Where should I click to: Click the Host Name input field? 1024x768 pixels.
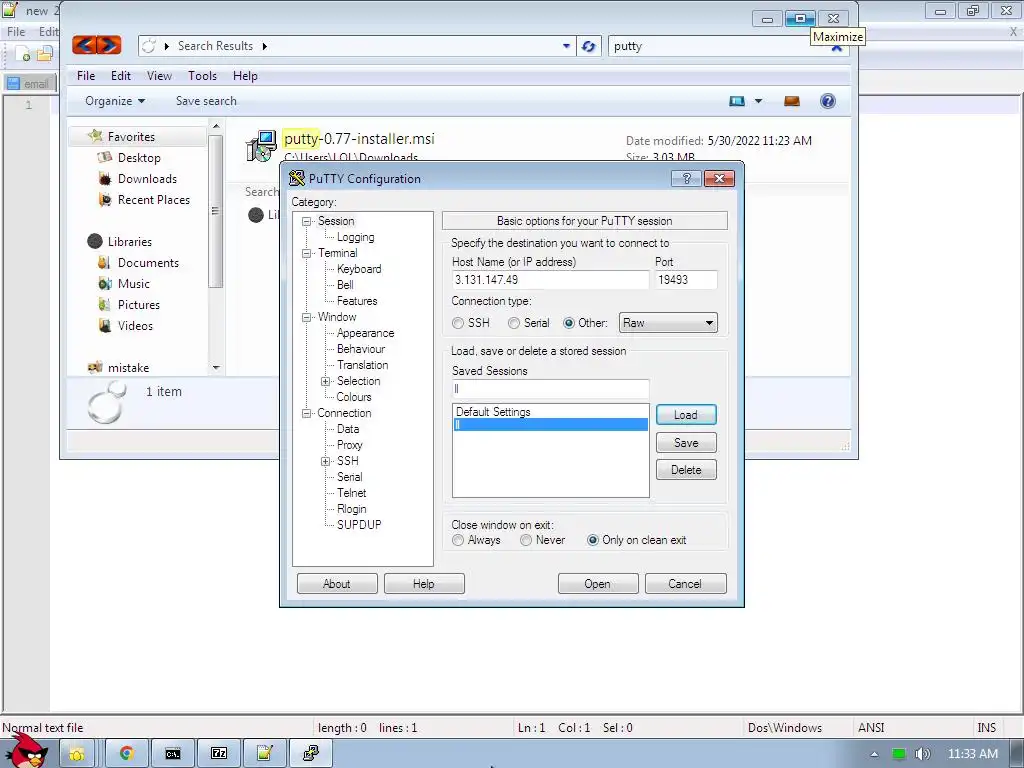(x=550, y=280)
